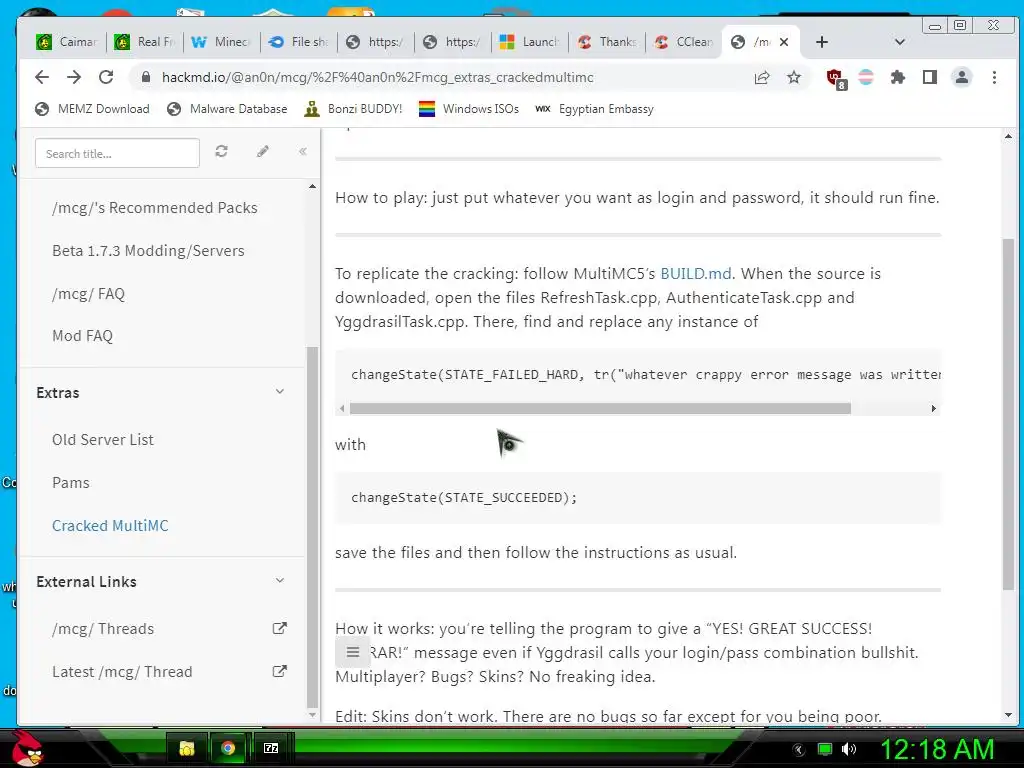
Task: Open the Extensions puzzle piece menu
Action: point(898,78)
